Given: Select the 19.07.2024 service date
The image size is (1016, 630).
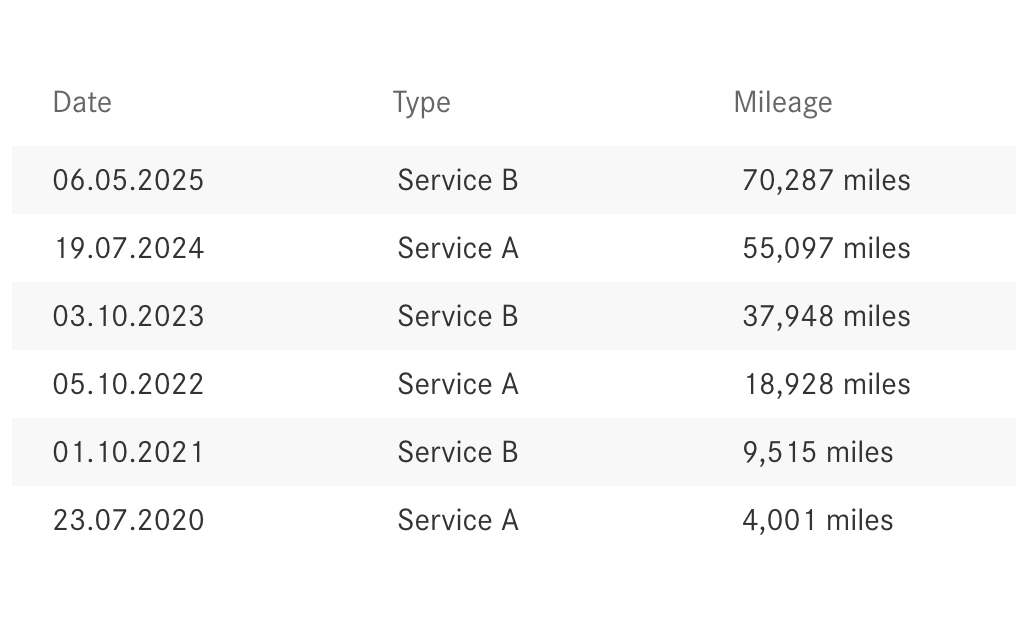Looking at the screenshot, I should pyautogui.click(x=128, y=248).
